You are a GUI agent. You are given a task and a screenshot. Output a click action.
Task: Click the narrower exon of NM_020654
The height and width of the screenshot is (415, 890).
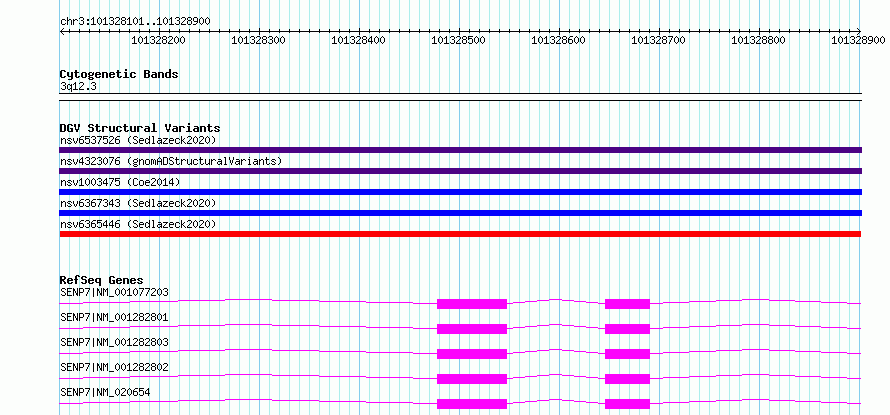pyautogui.click(x=627, y=404)
